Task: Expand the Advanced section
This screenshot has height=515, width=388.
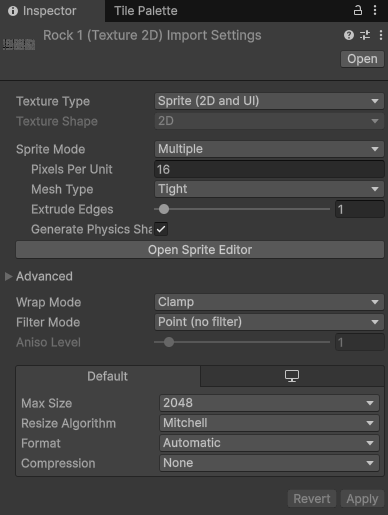Action: click(9, 276)
